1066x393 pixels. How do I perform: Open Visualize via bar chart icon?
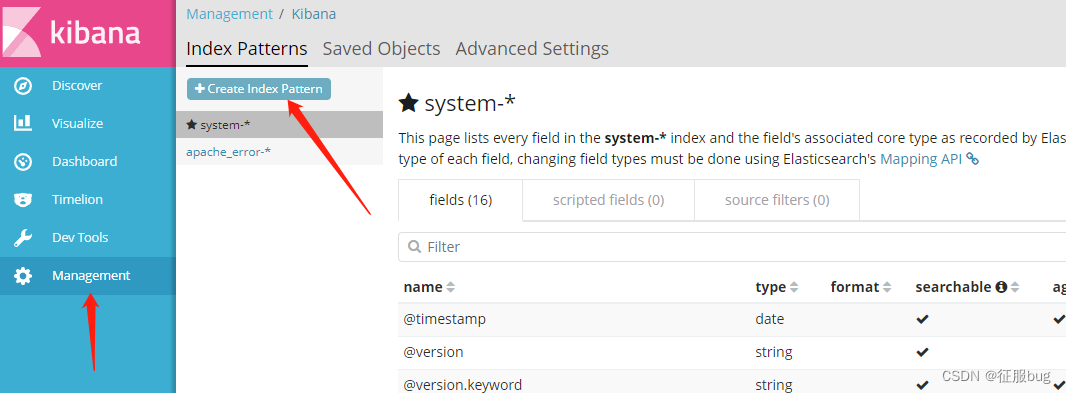23,123
